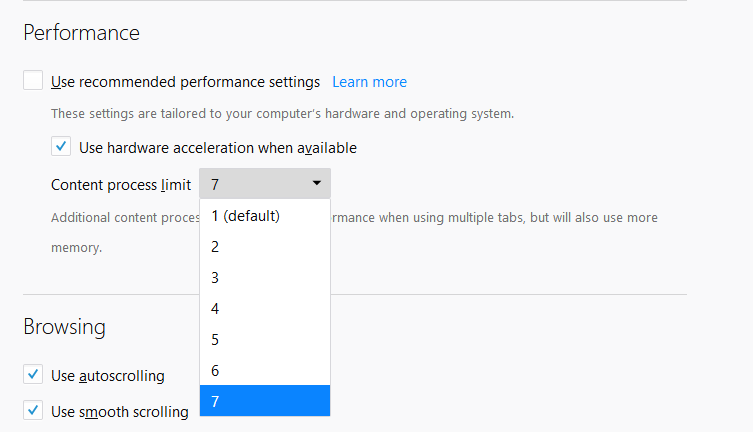Select the highlighted 7 option
The image size is (753, 432).
[x=264, y=401]
